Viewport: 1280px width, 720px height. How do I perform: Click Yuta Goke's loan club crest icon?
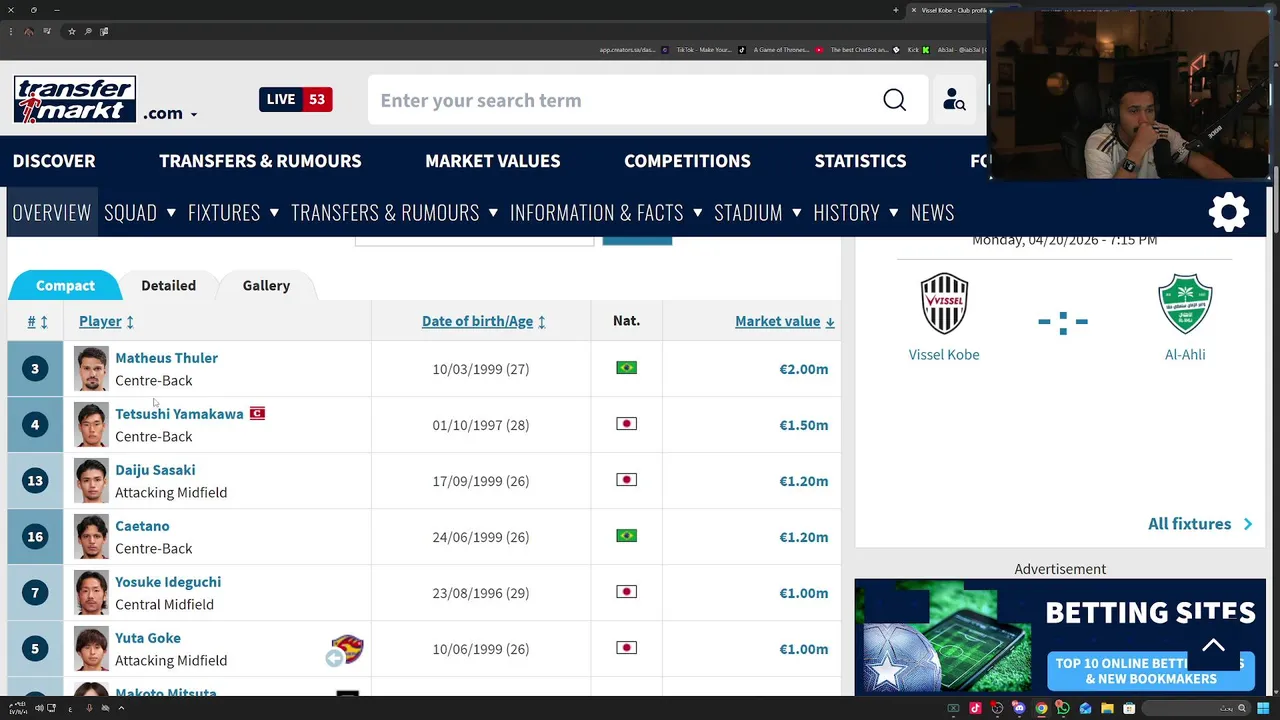click(x=346, y=649)
